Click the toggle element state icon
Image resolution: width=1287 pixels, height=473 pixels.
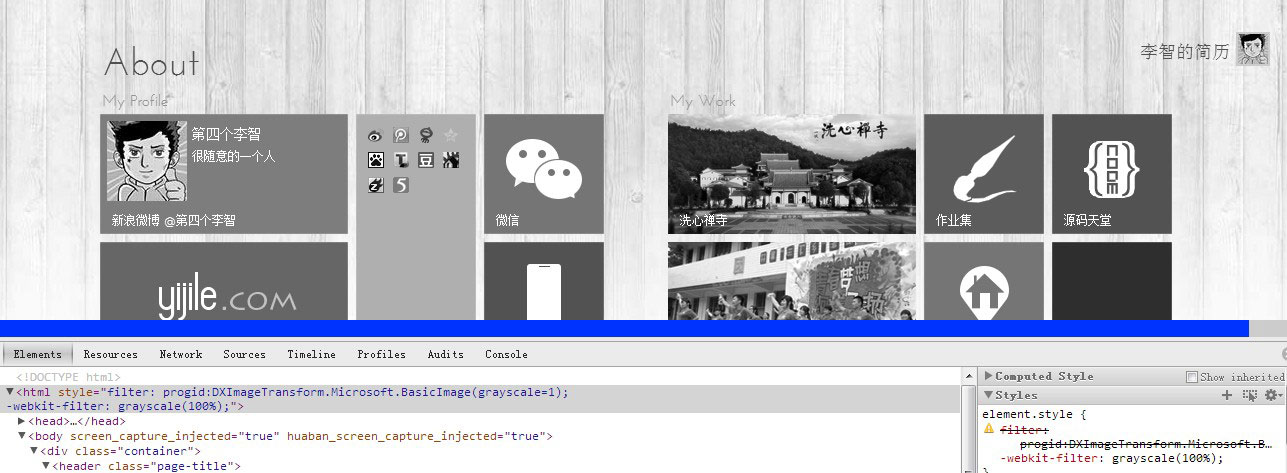1249,396
